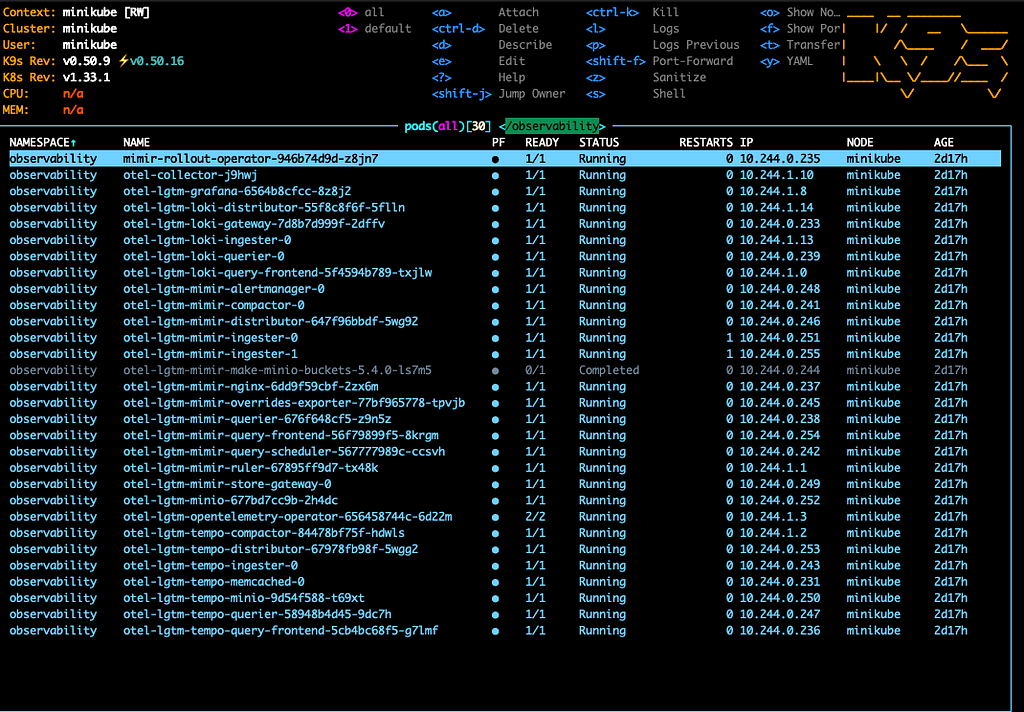Click the Describe command hint
This screenshot has height=712, width=1024.
tap(525, 45)
